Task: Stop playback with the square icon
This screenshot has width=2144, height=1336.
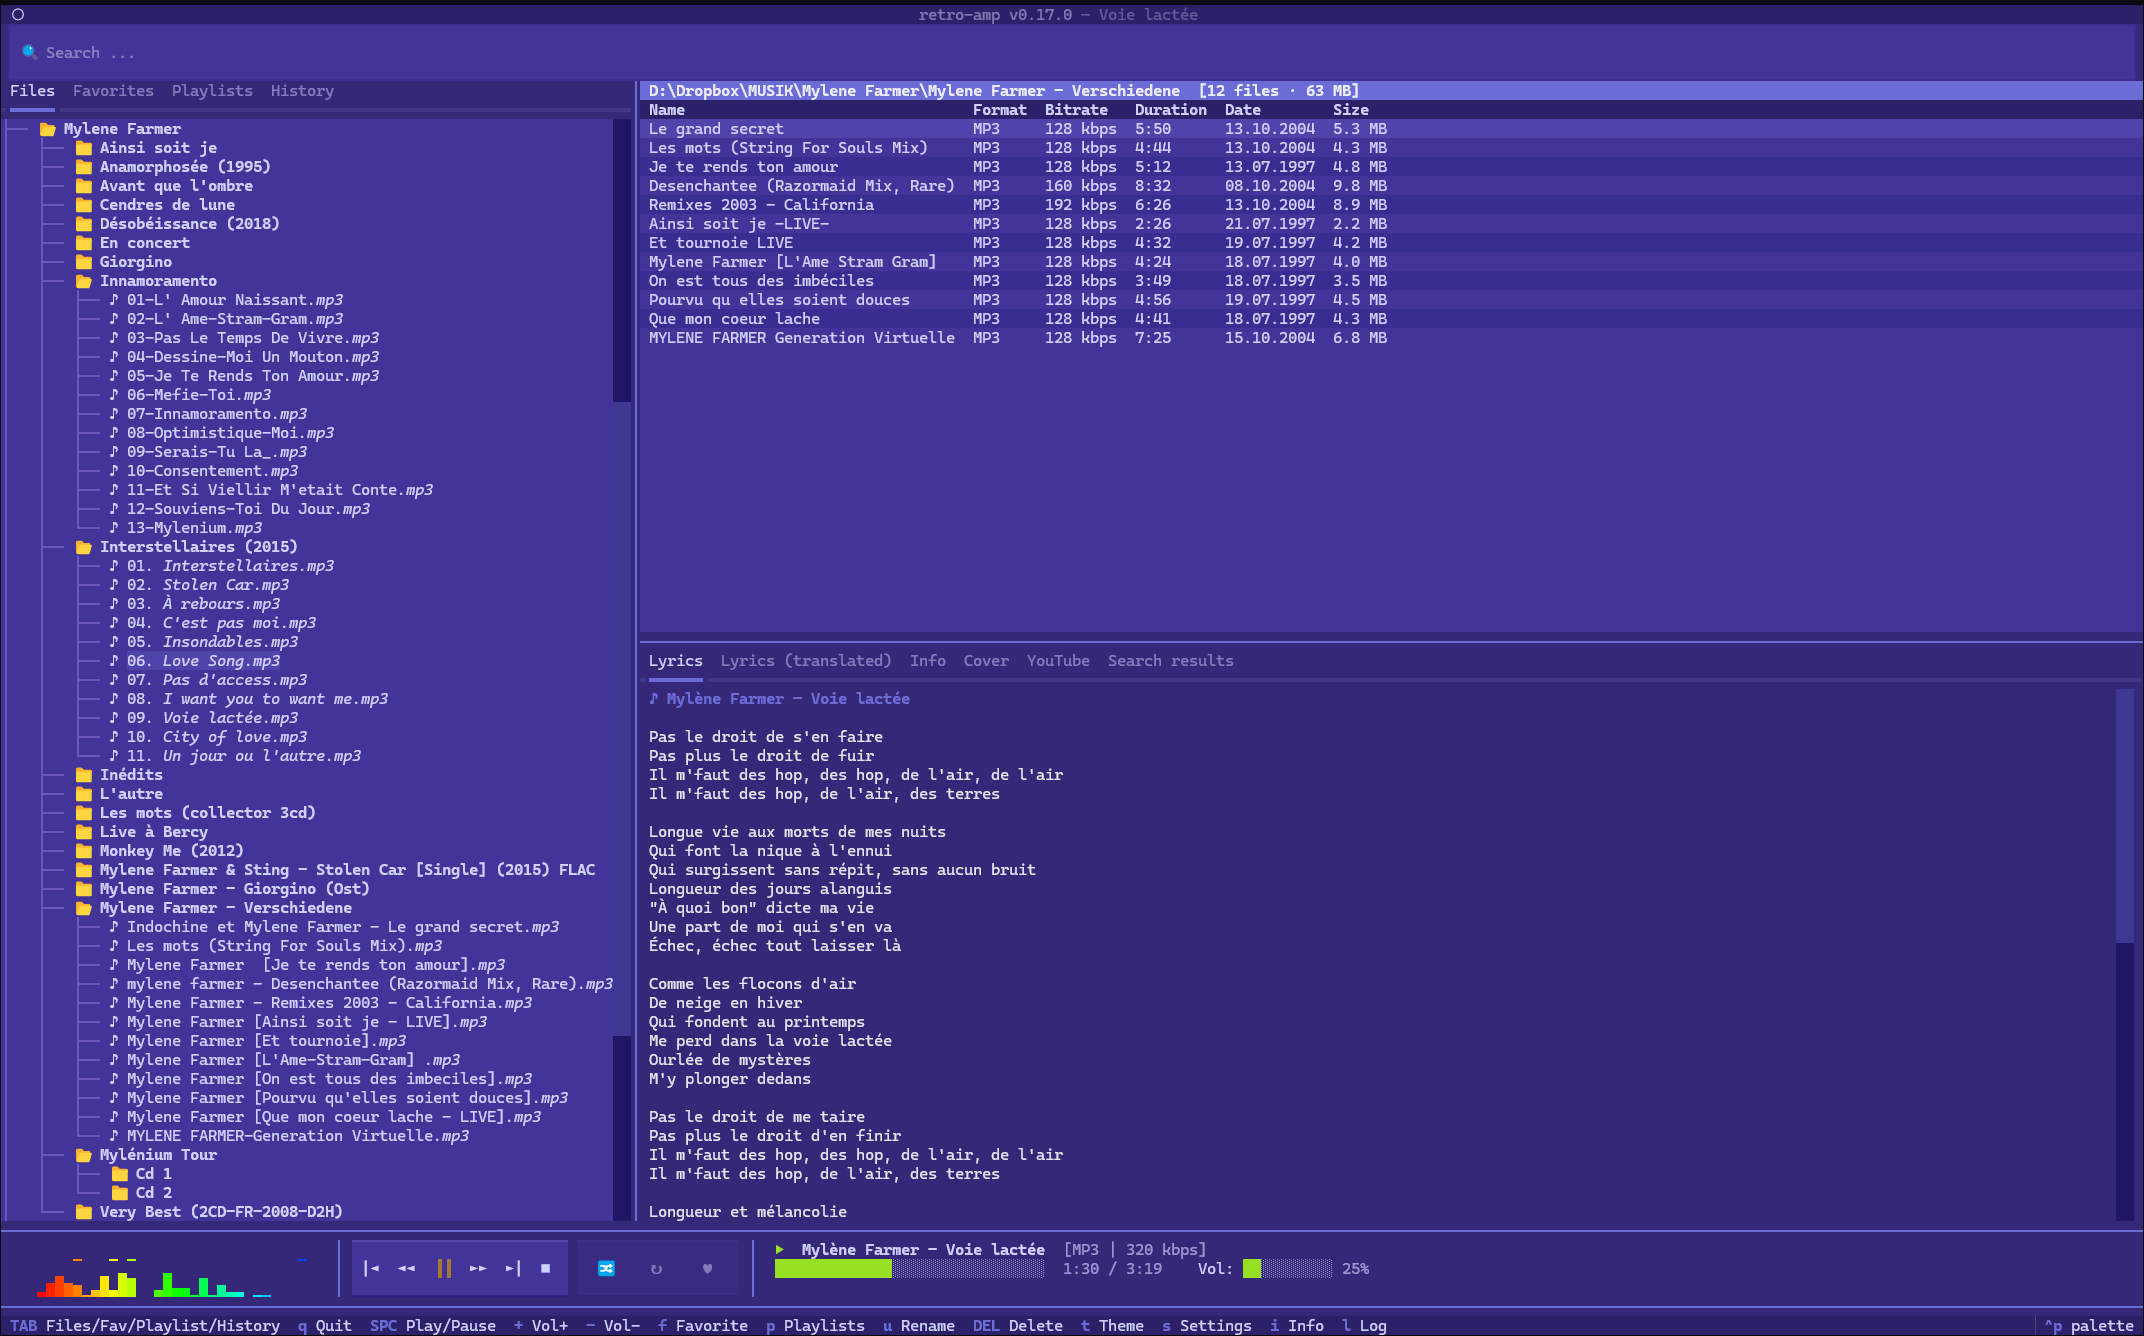Action: coord(545,1268)
